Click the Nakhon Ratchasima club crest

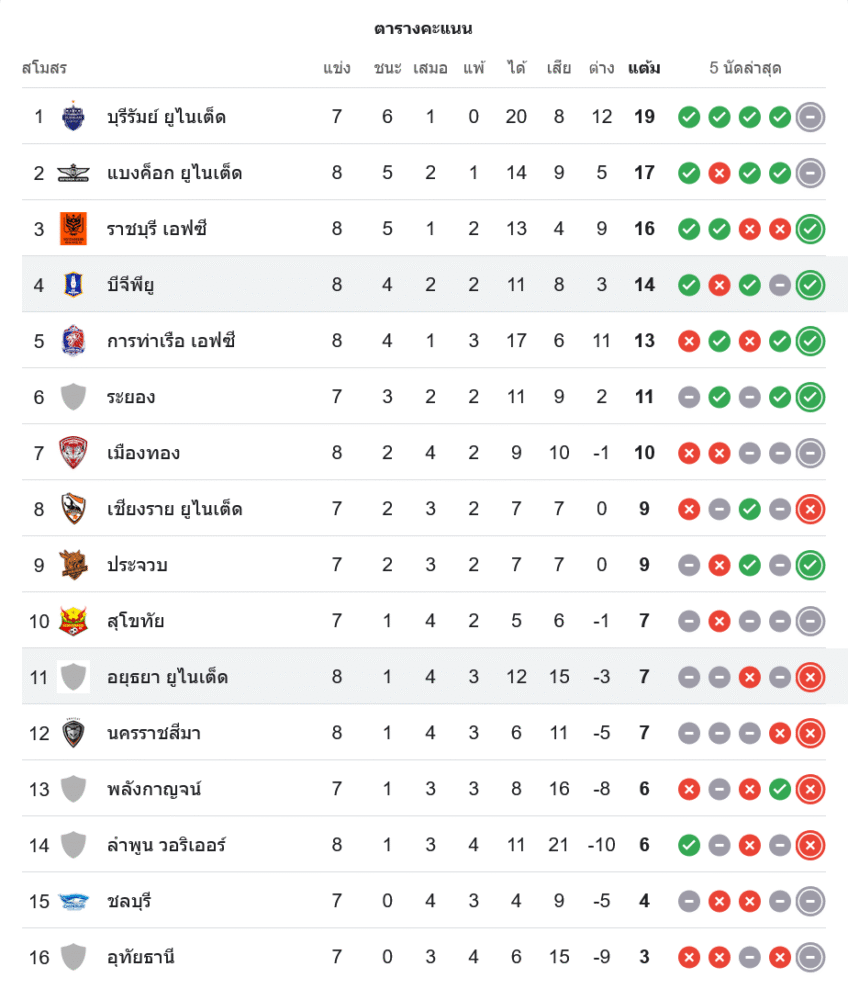pos(73,733)
